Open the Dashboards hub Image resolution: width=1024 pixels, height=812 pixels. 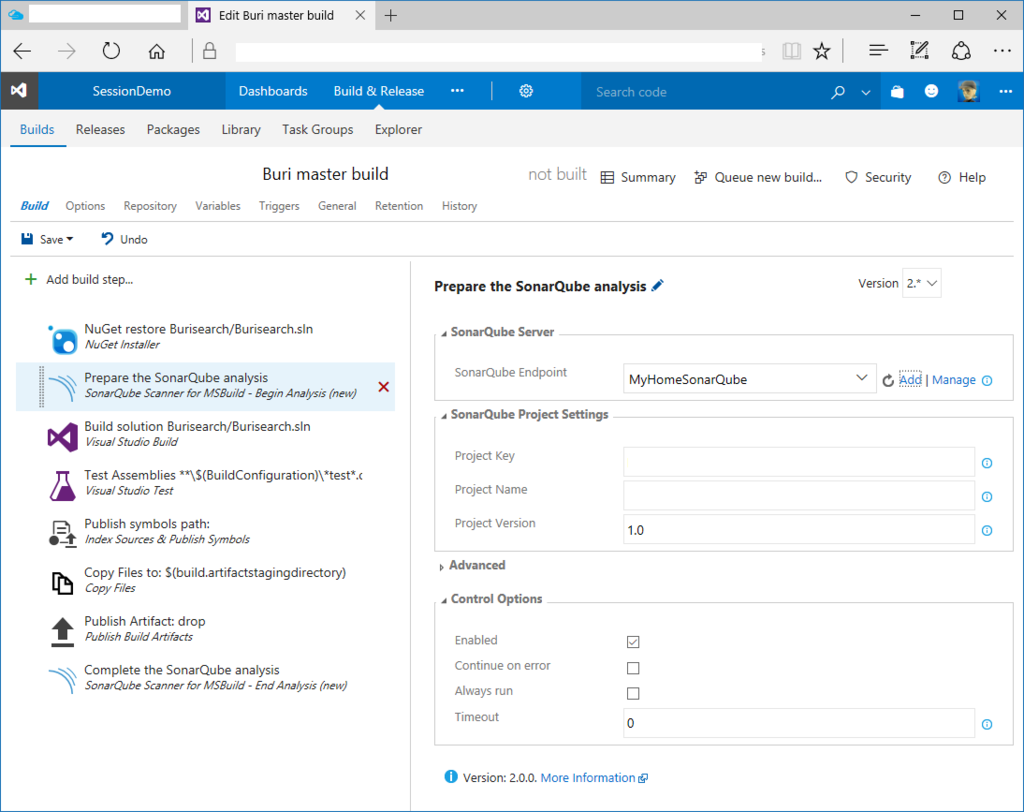click(x=273, y=91)
